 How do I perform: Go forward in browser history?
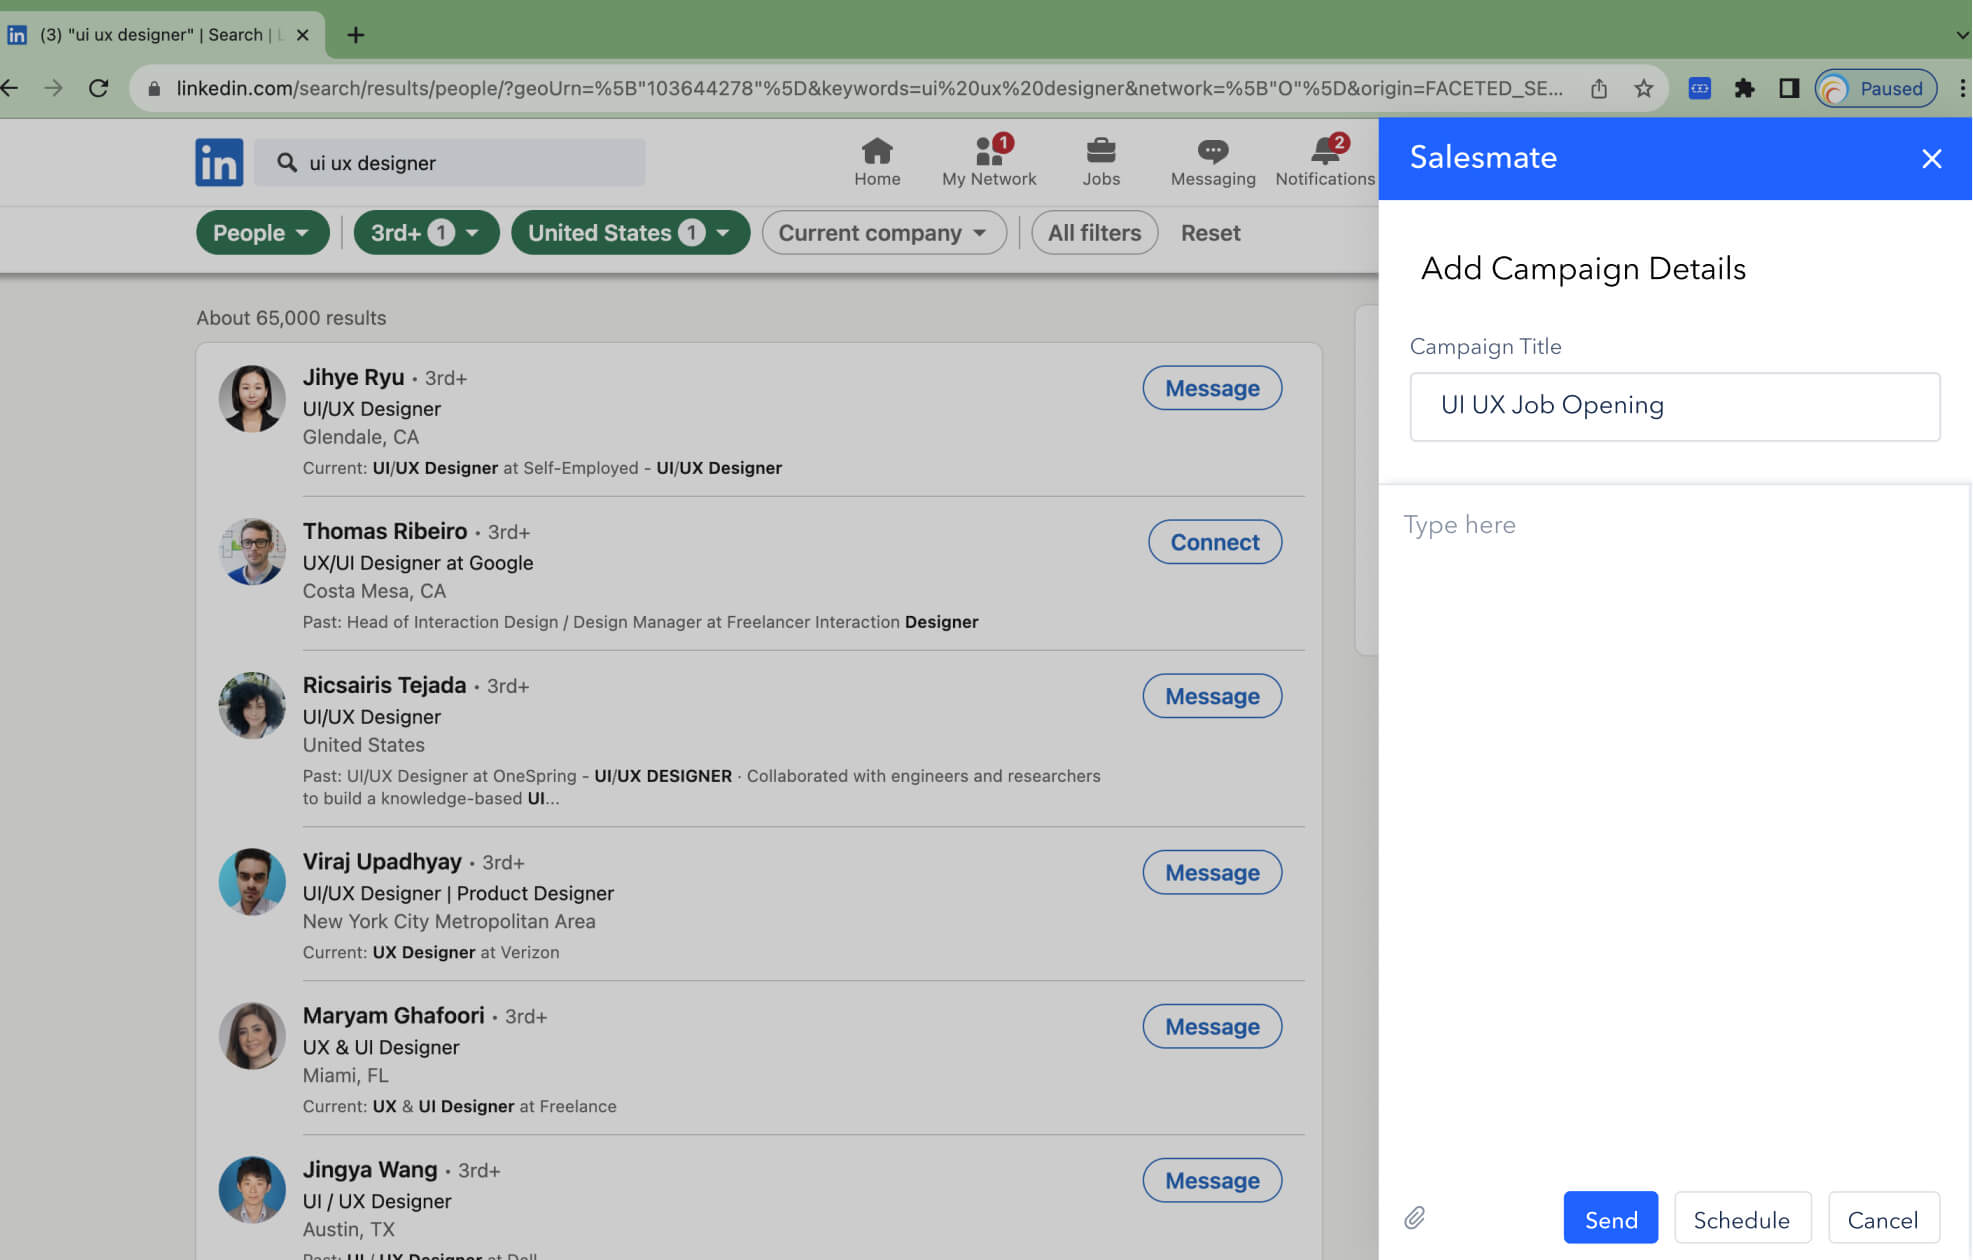point(53,88)
